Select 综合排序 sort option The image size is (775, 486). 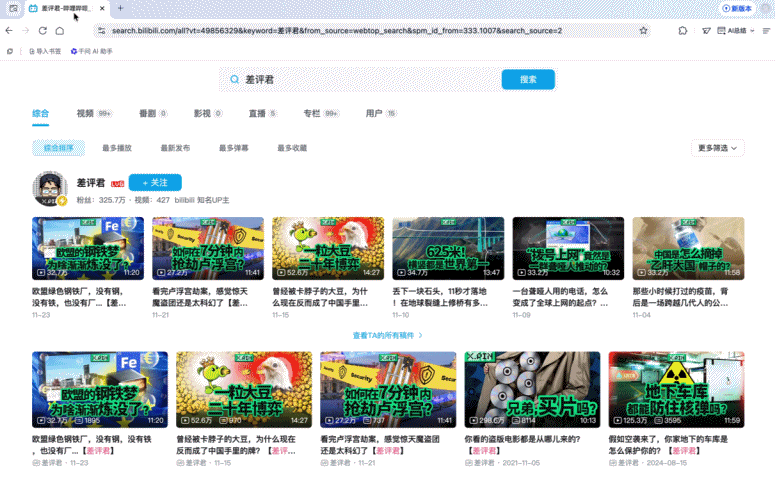(58, 148)
